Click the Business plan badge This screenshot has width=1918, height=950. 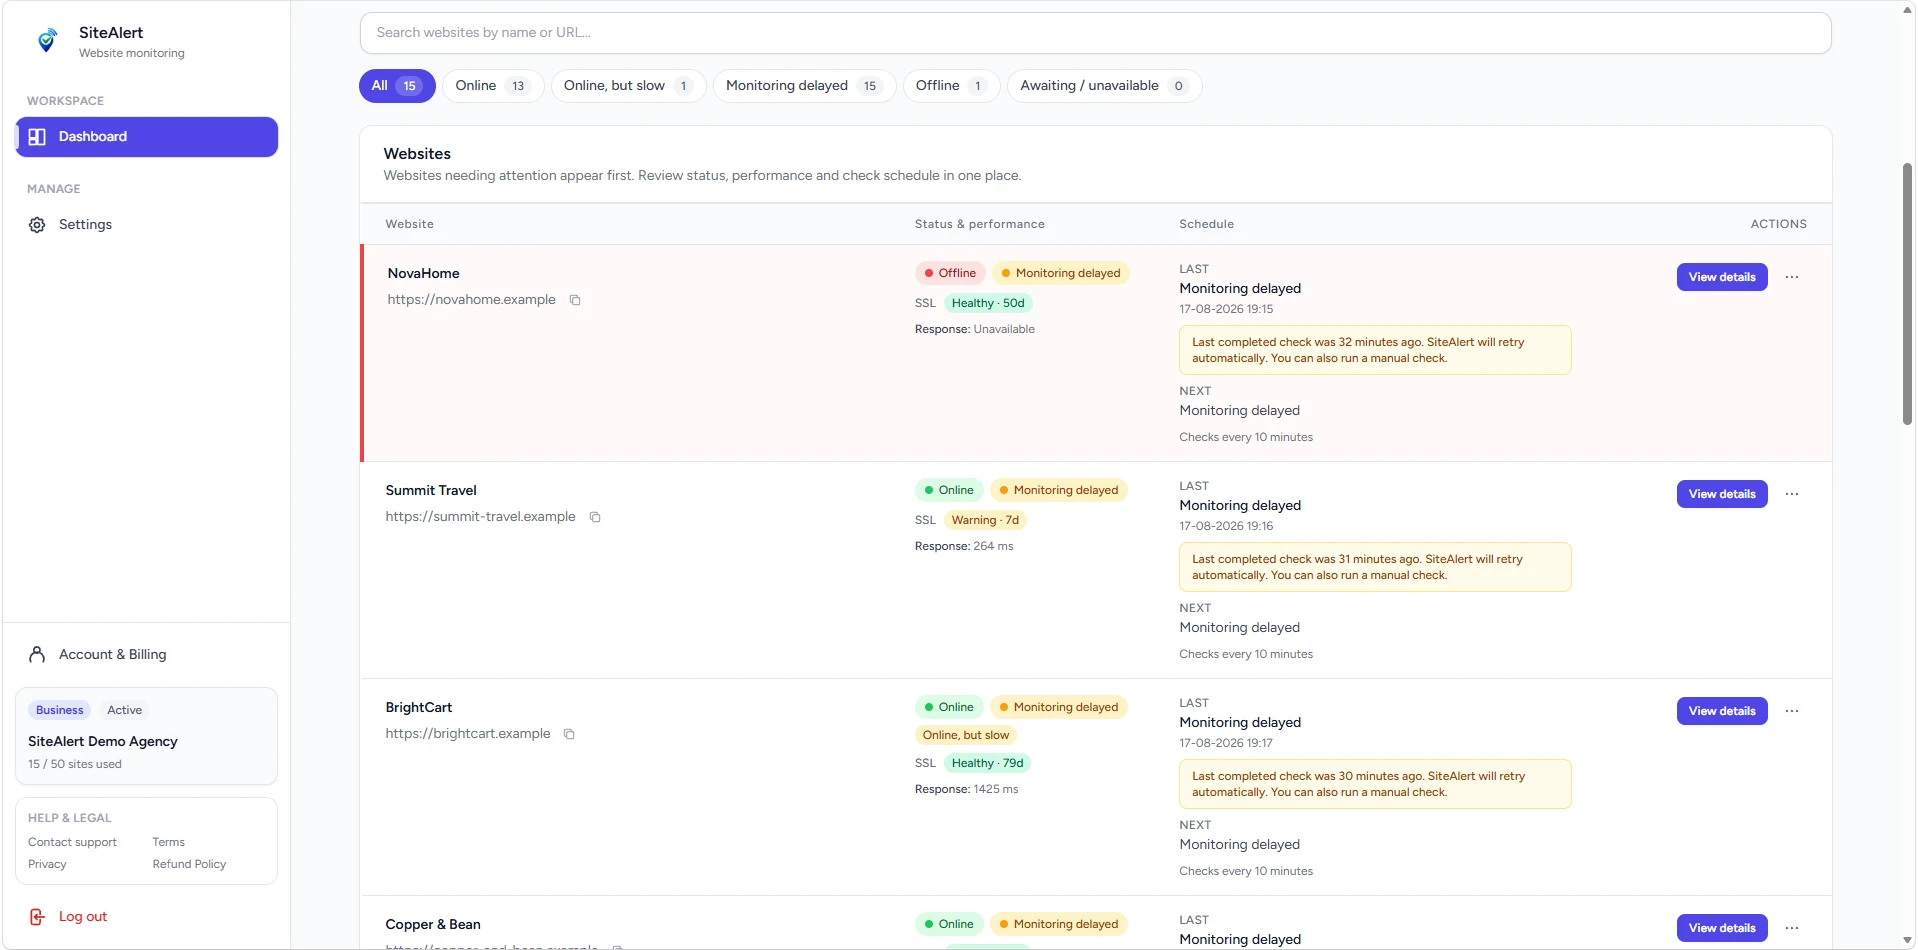(x=60, y=711)
